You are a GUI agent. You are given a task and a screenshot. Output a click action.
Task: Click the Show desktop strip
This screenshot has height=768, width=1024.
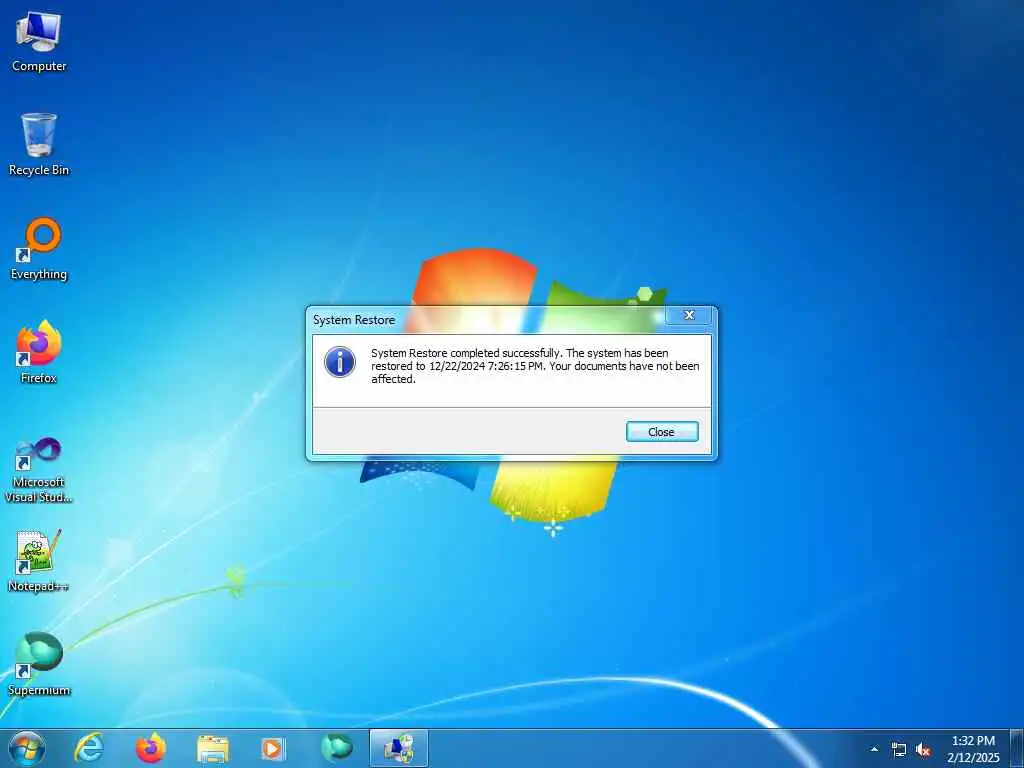coord(1017,748)
